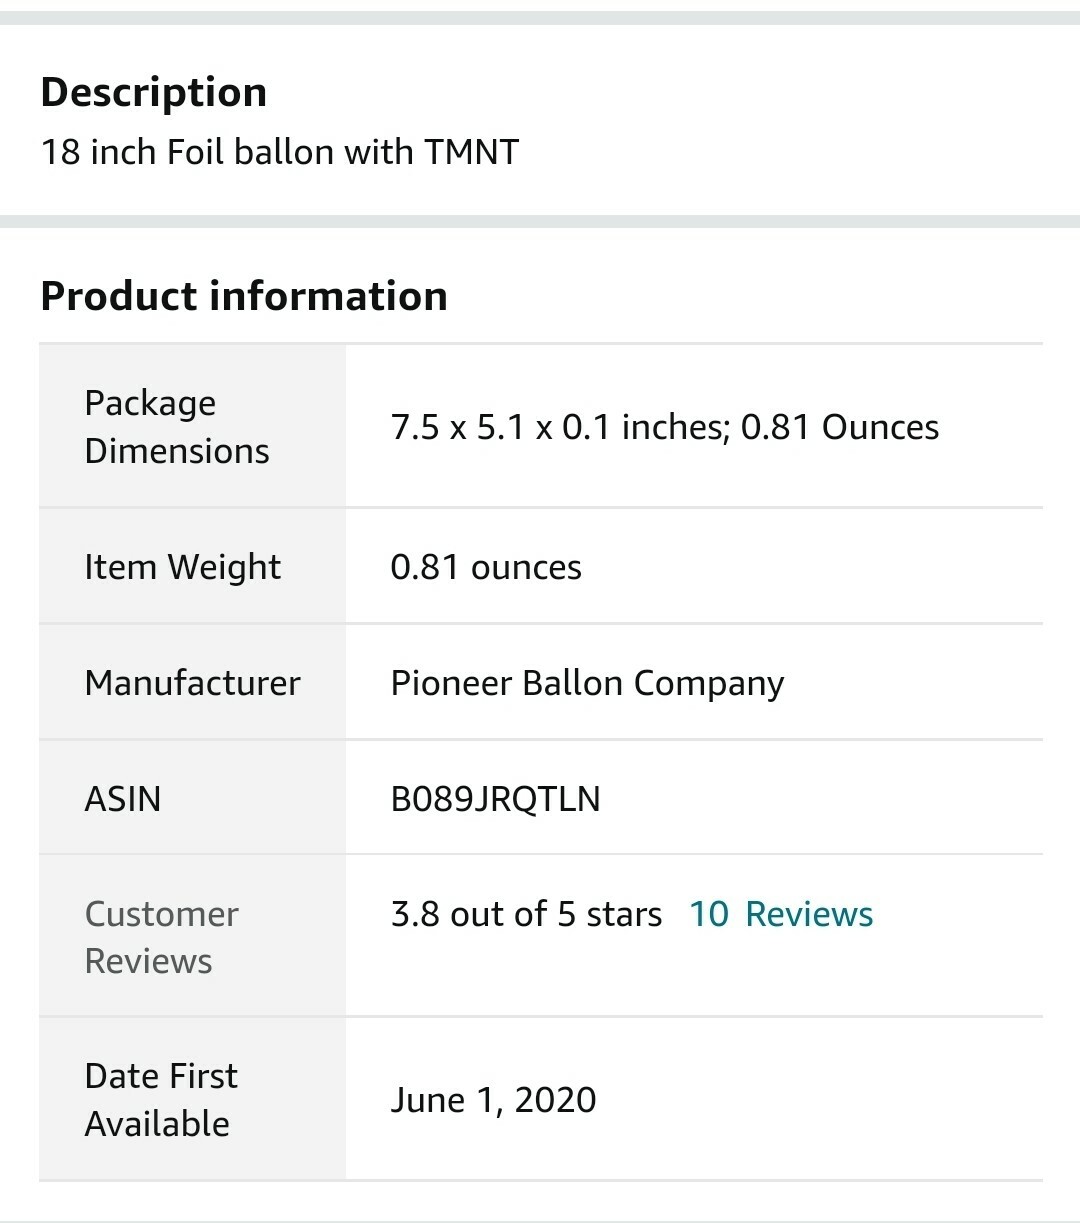The height and width of the screenshot is (1223, 1080).
Task: Select the Product information heading
Action: tap(244, 296)
